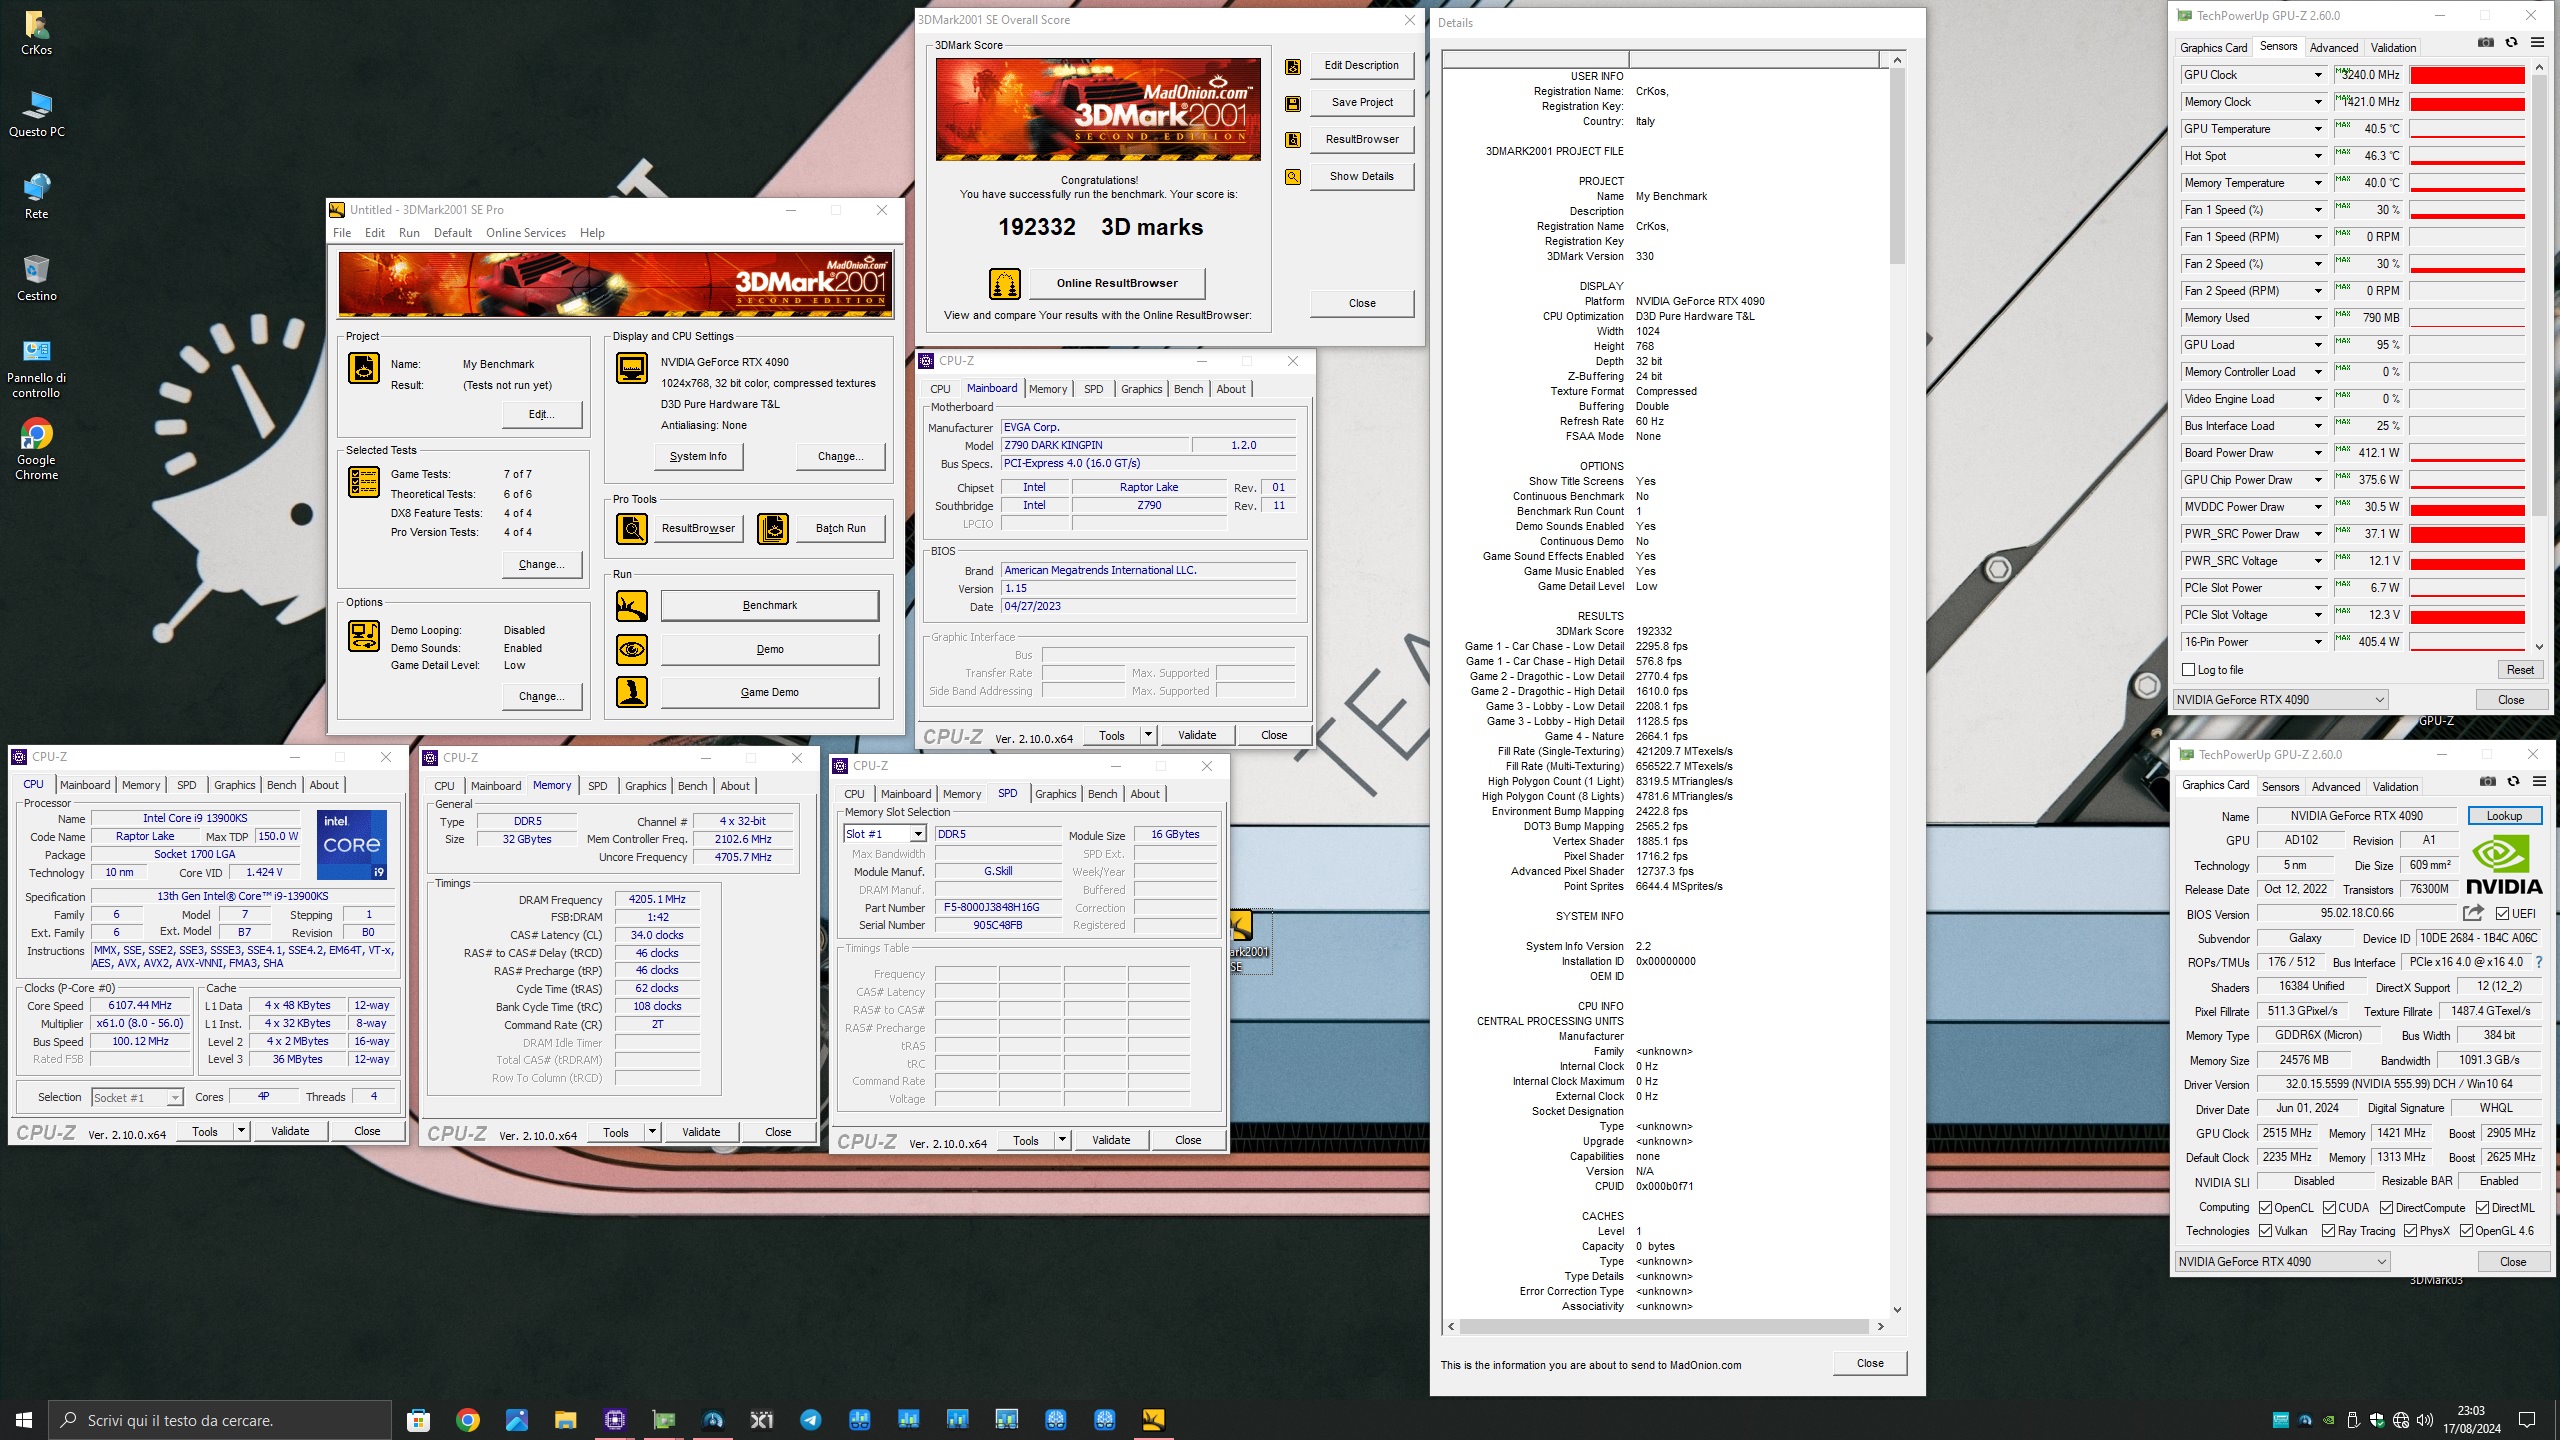This screenshot has width=2560, height=1440.
Task: Open Telegram from the taskbar
Action: pyautogui.click(x=811, y=1419)
